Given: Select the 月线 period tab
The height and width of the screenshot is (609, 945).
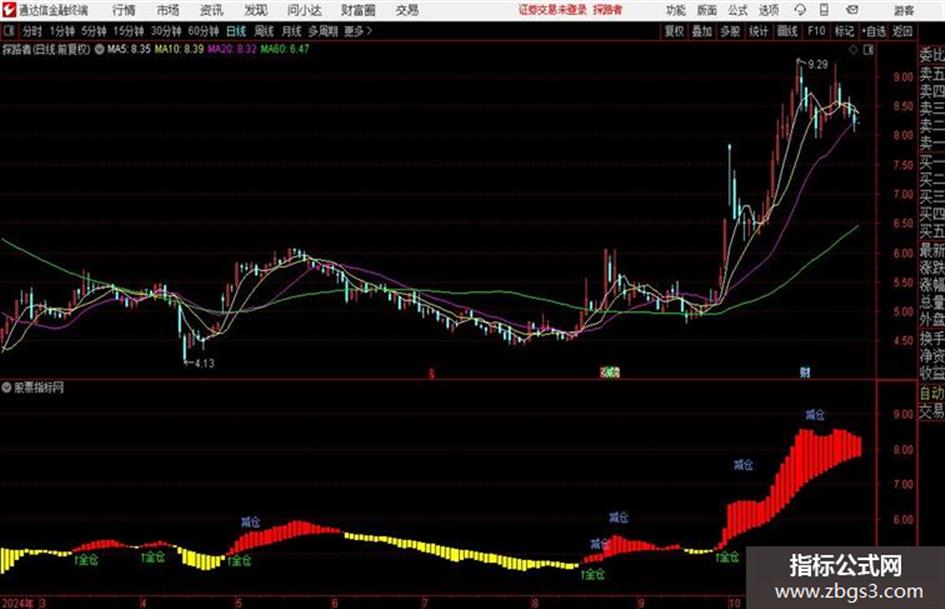Looking at the screenshot, I should pyautogui.click(x=291, y=31).
